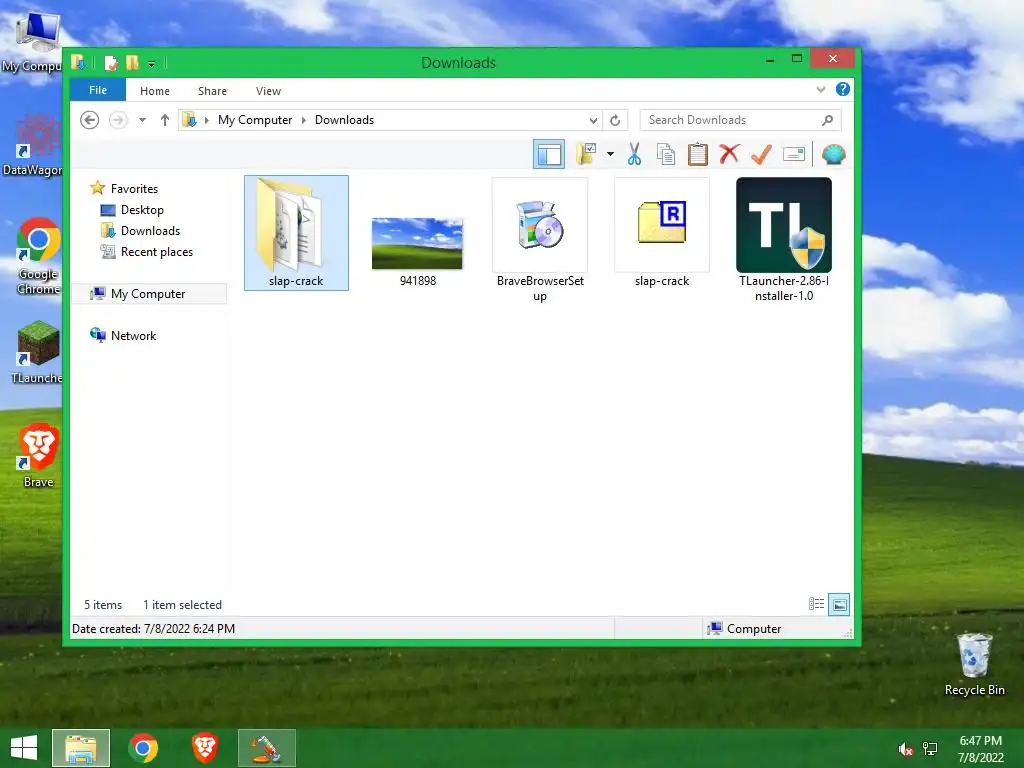Click the '5 items' status text

click(103, 605)
